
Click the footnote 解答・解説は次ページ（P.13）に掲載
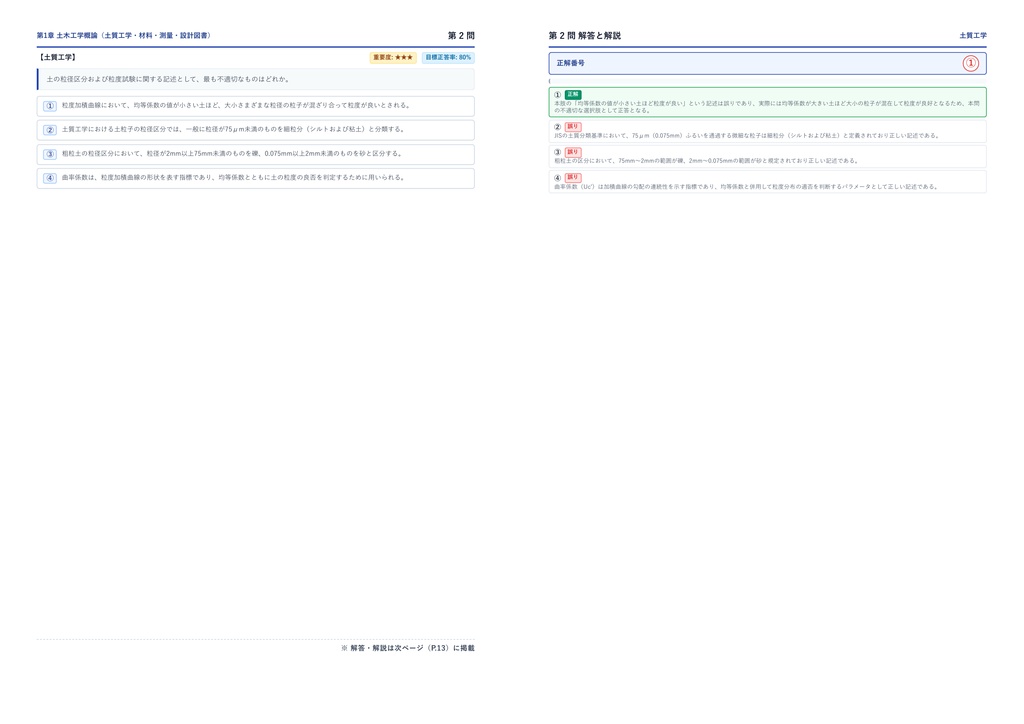[x=408, y=648]
